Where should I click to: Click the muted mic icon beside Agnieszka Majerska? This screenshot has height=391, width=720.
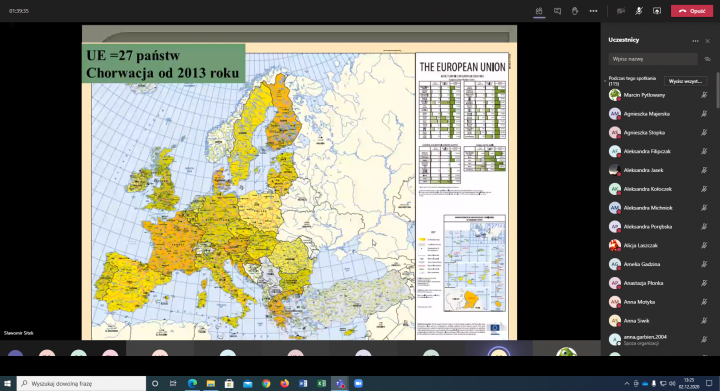coord(704,114)
